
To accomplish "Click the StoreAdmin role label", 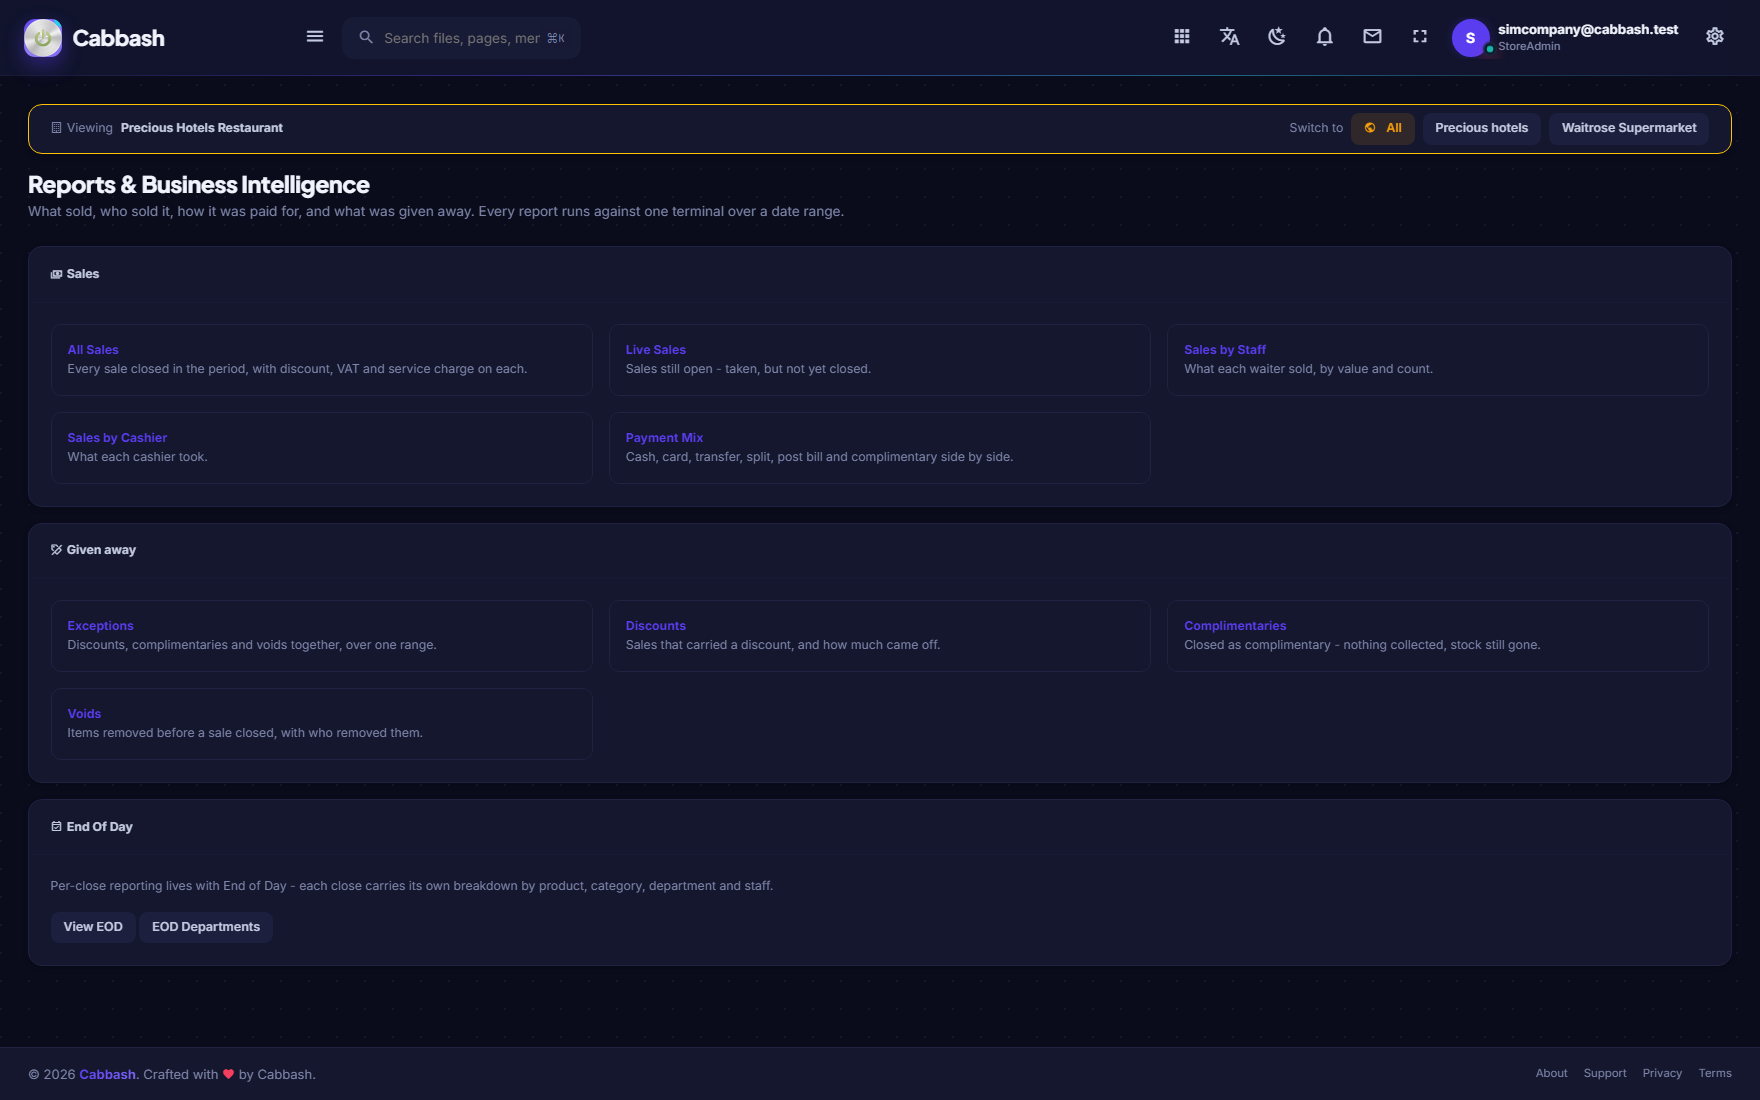I will click(1529, 47).
